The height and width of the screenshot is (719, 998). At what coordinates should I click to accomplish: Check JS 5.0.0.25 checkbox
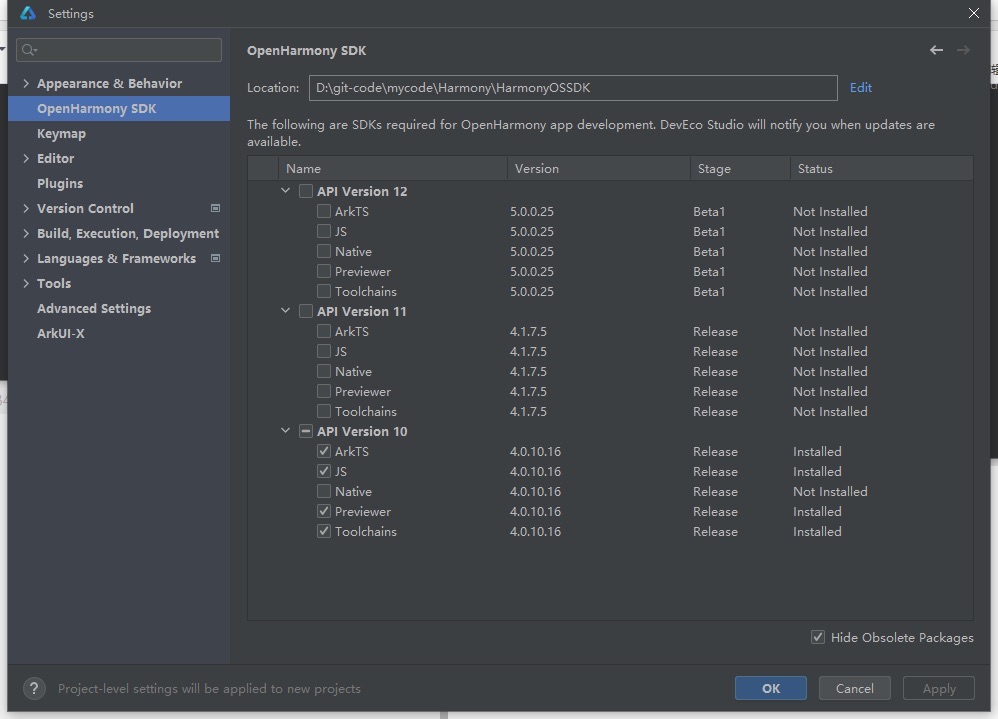[324, 231]
